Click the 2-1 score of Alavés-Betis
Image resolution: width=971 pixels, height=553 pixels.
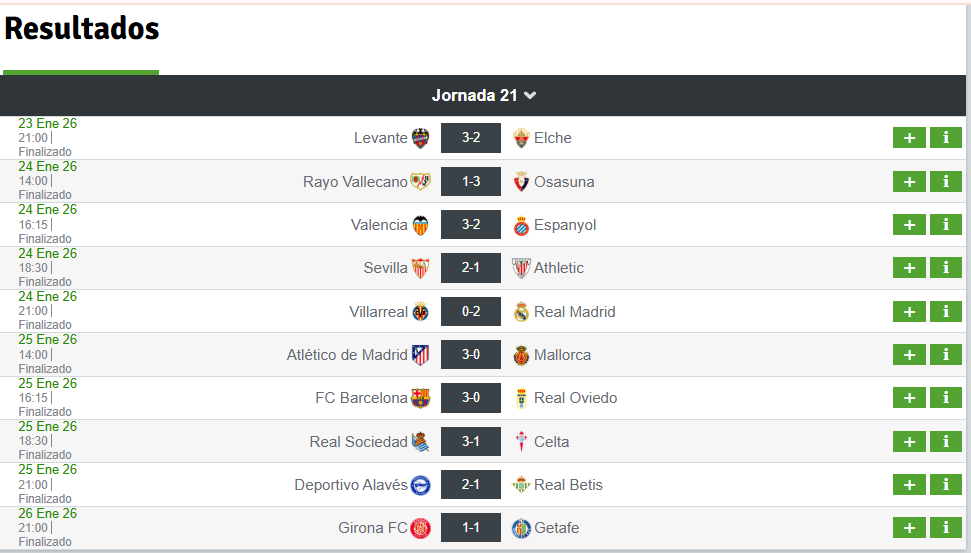click(471, 485)
